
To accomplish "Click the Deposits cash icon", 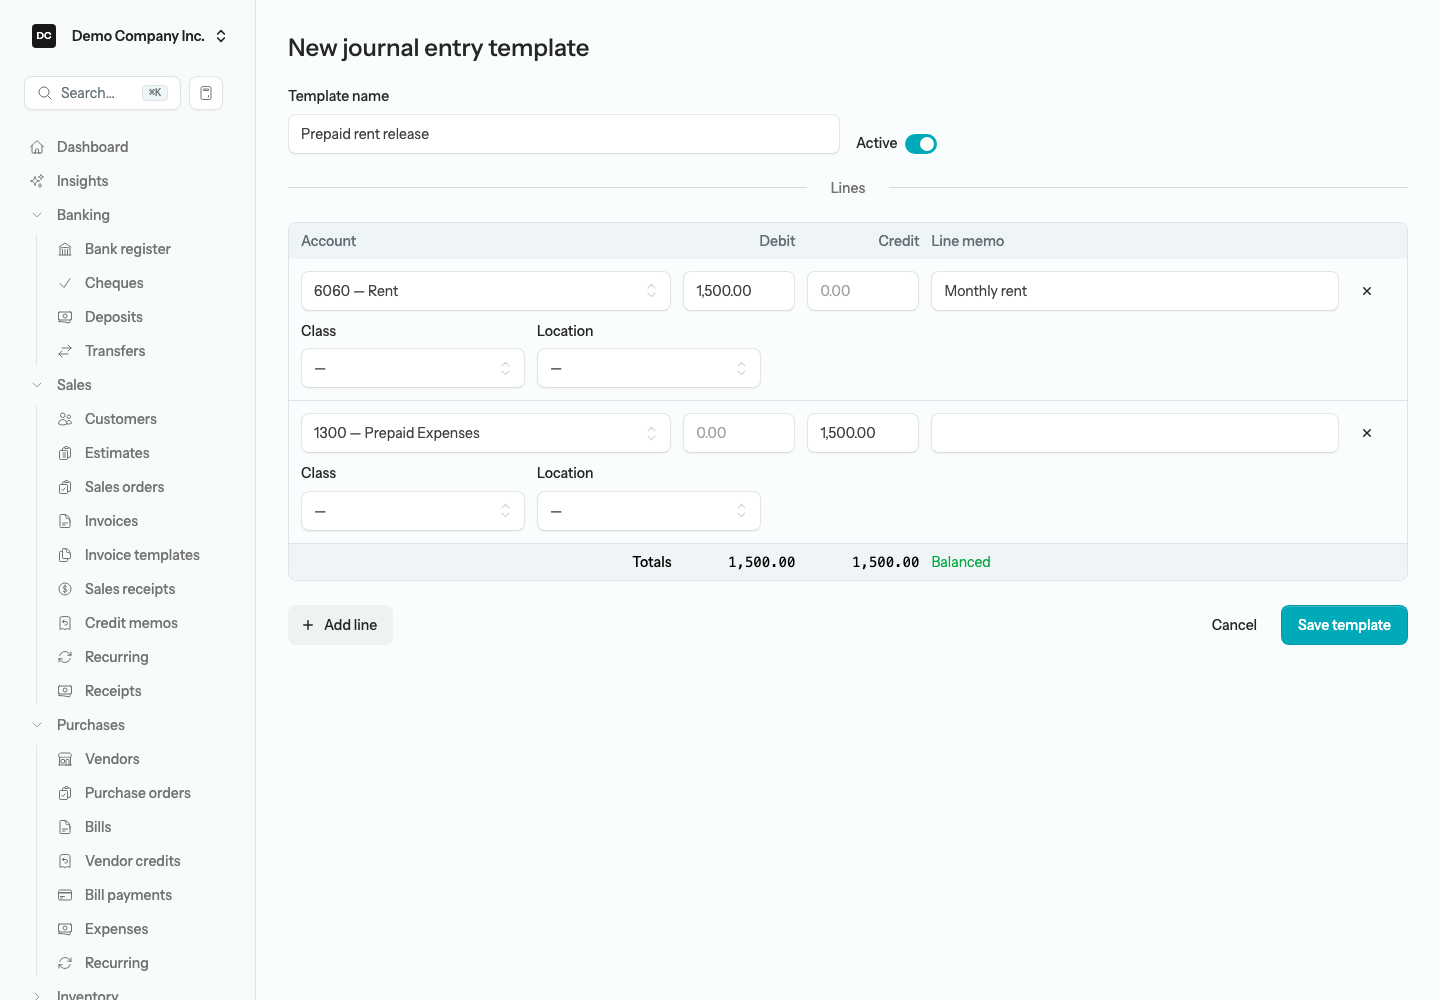I will tap(65, 317).
